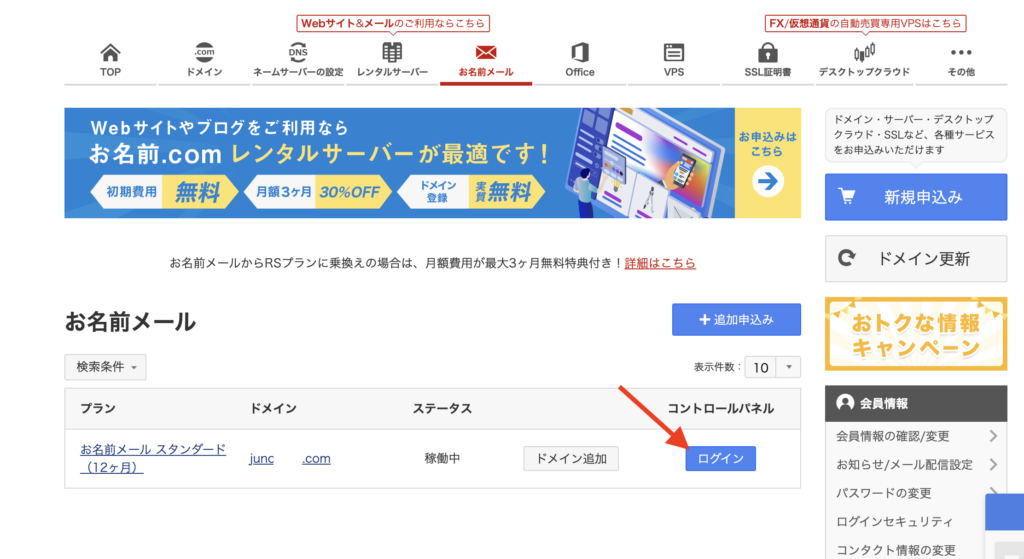Viewport: 1024px width, 559px height.
Task: Open the 表示件数 dropdown arrow
Action: pyautogui.click(x=789, y=367)
